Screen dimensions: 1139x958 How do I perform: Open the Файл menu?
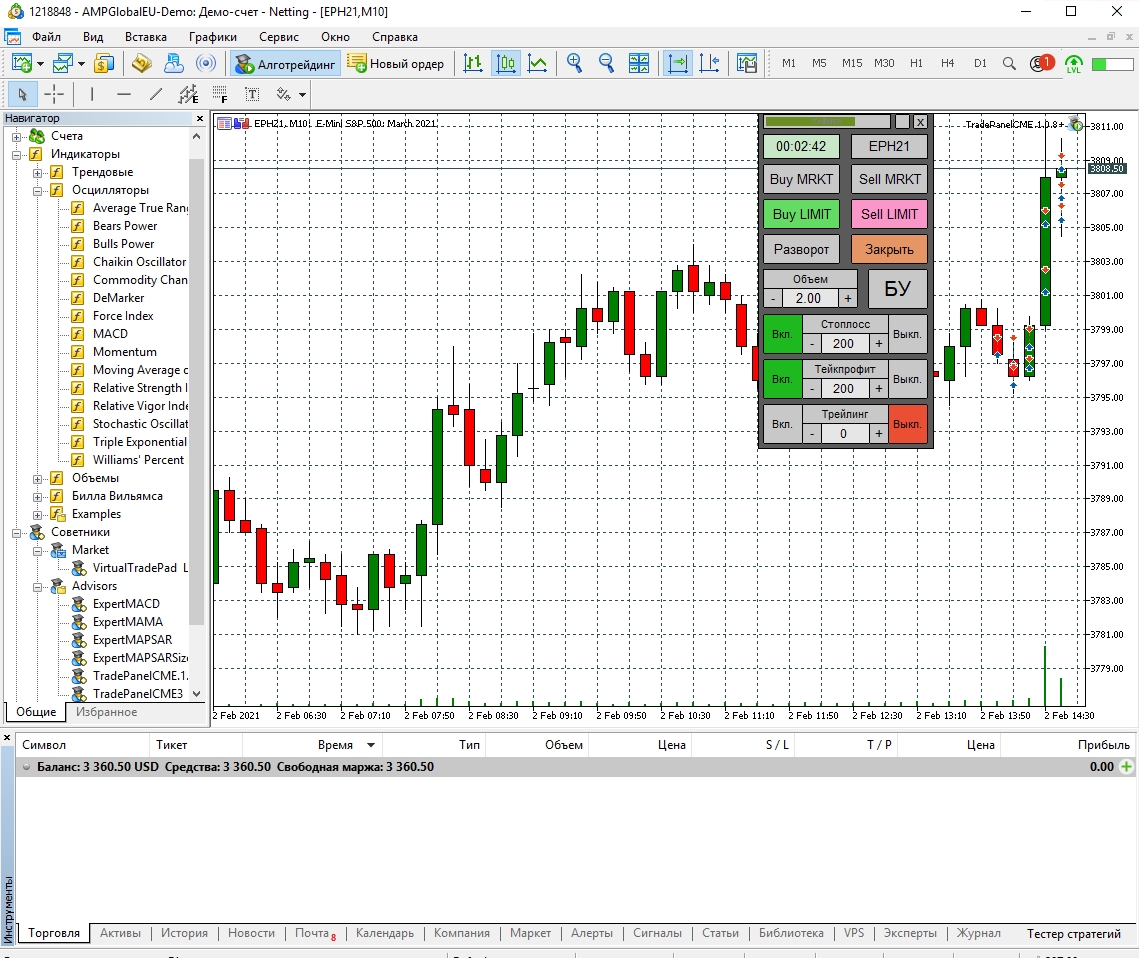[46, 37]
